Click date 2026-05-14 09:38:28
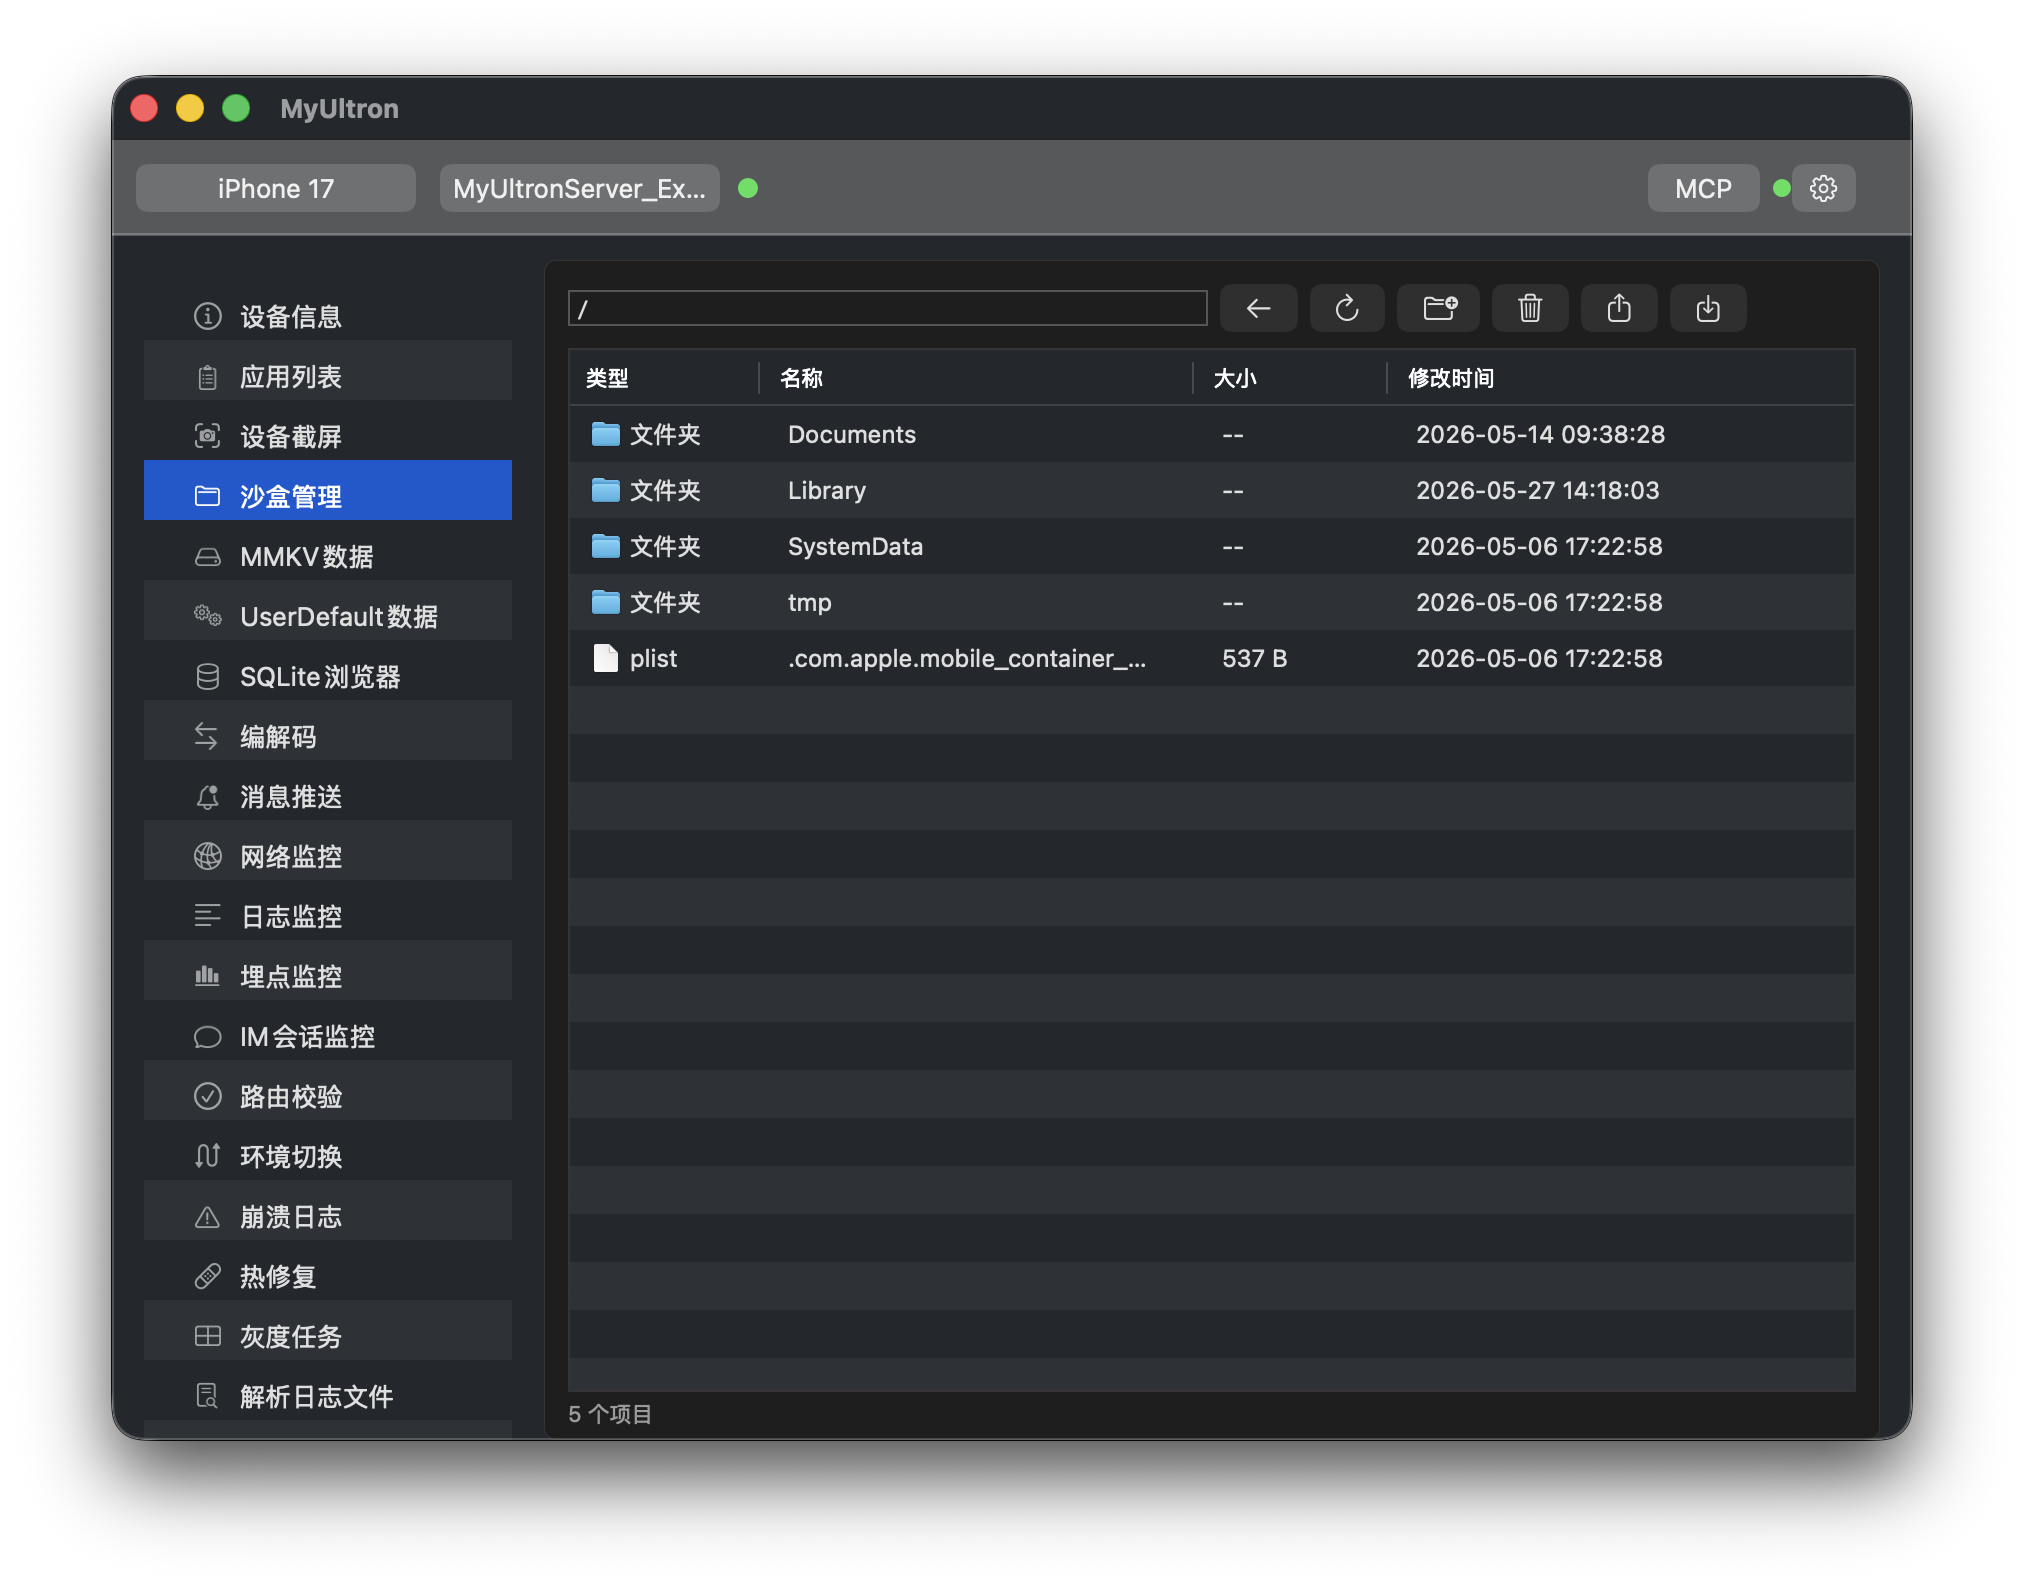This screenshot has height=1588, width=2024. pyautogui.click(x=1540, y=434)
